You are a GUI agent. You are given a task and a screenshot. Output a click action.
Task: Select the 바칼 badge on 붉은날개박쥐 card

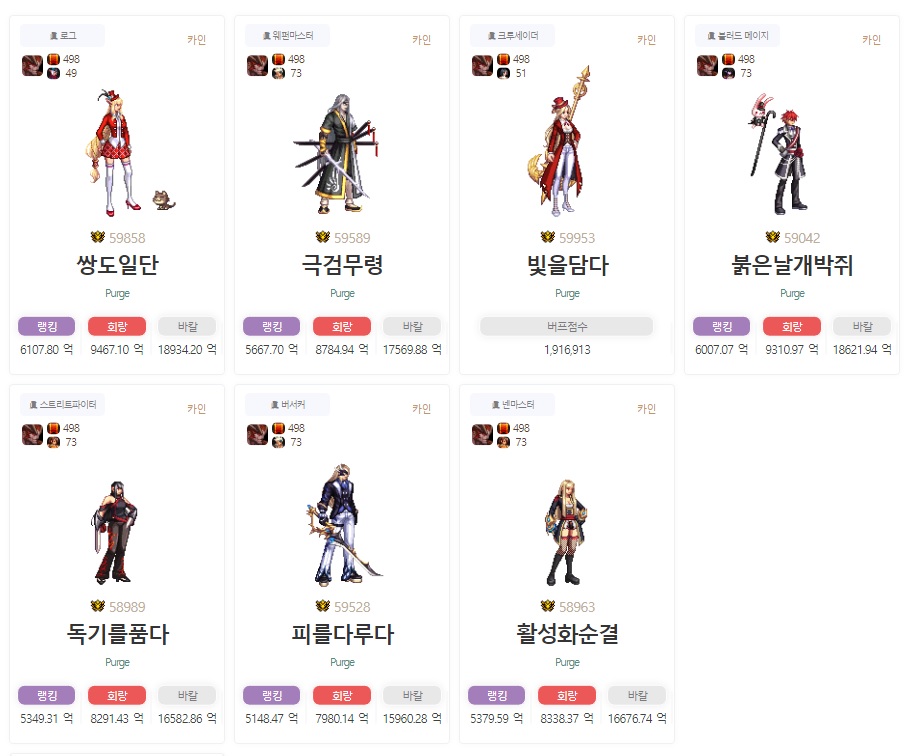862,326
